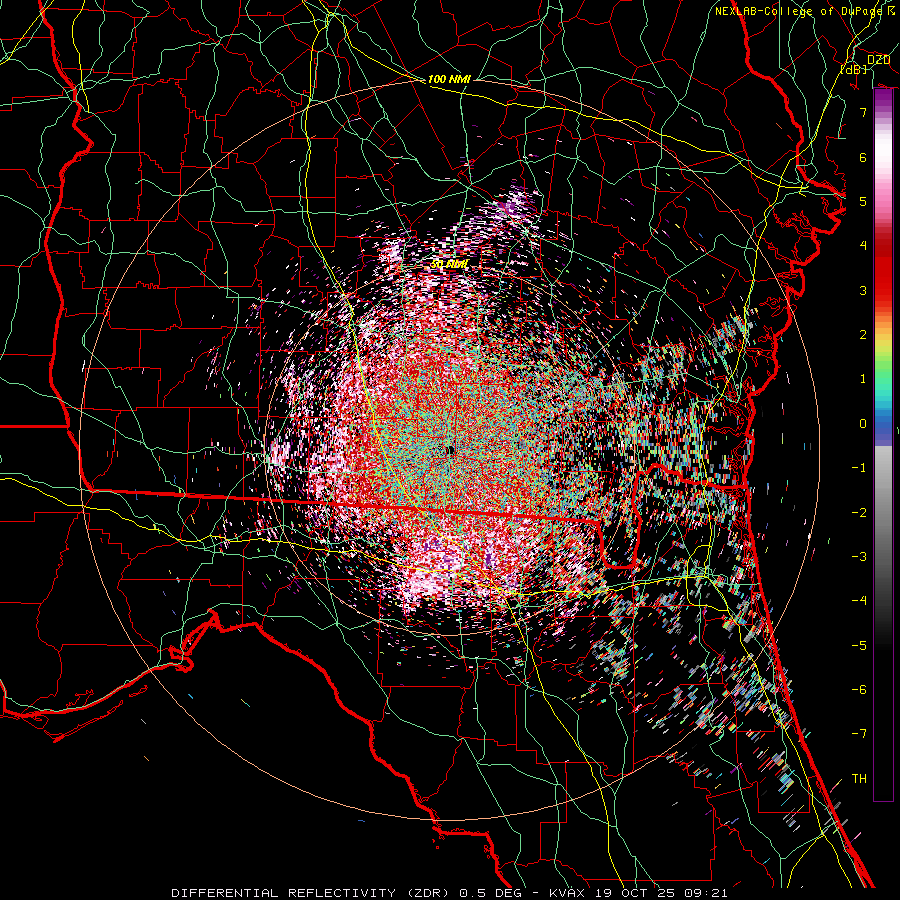
Task: Click the 100 NMI range ring label
Action: click(x=449, y=79)
